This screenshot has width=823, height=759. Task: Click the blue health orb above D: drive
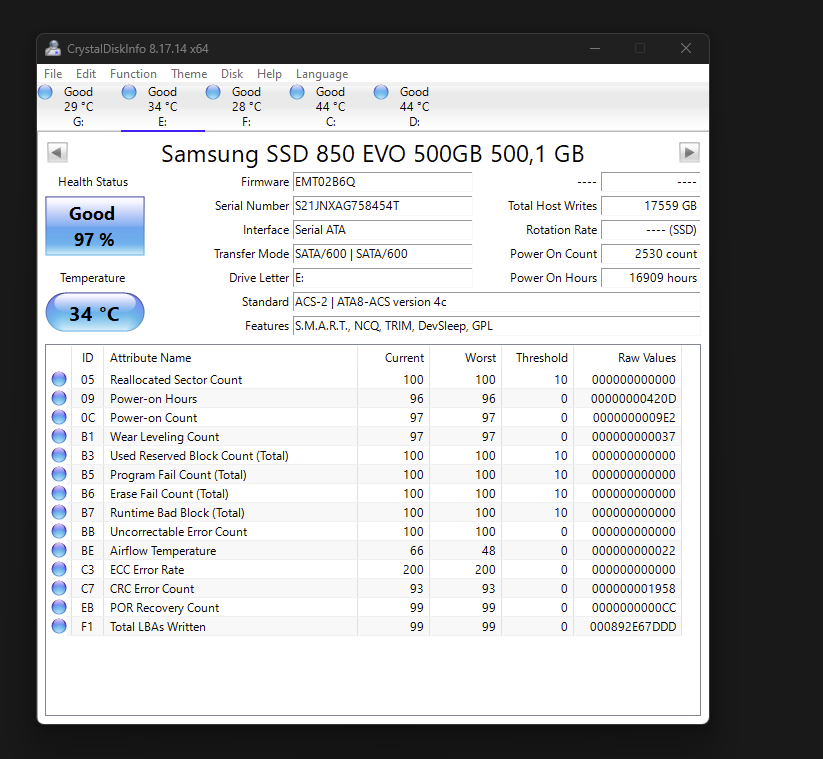click(x=381, y=92)
